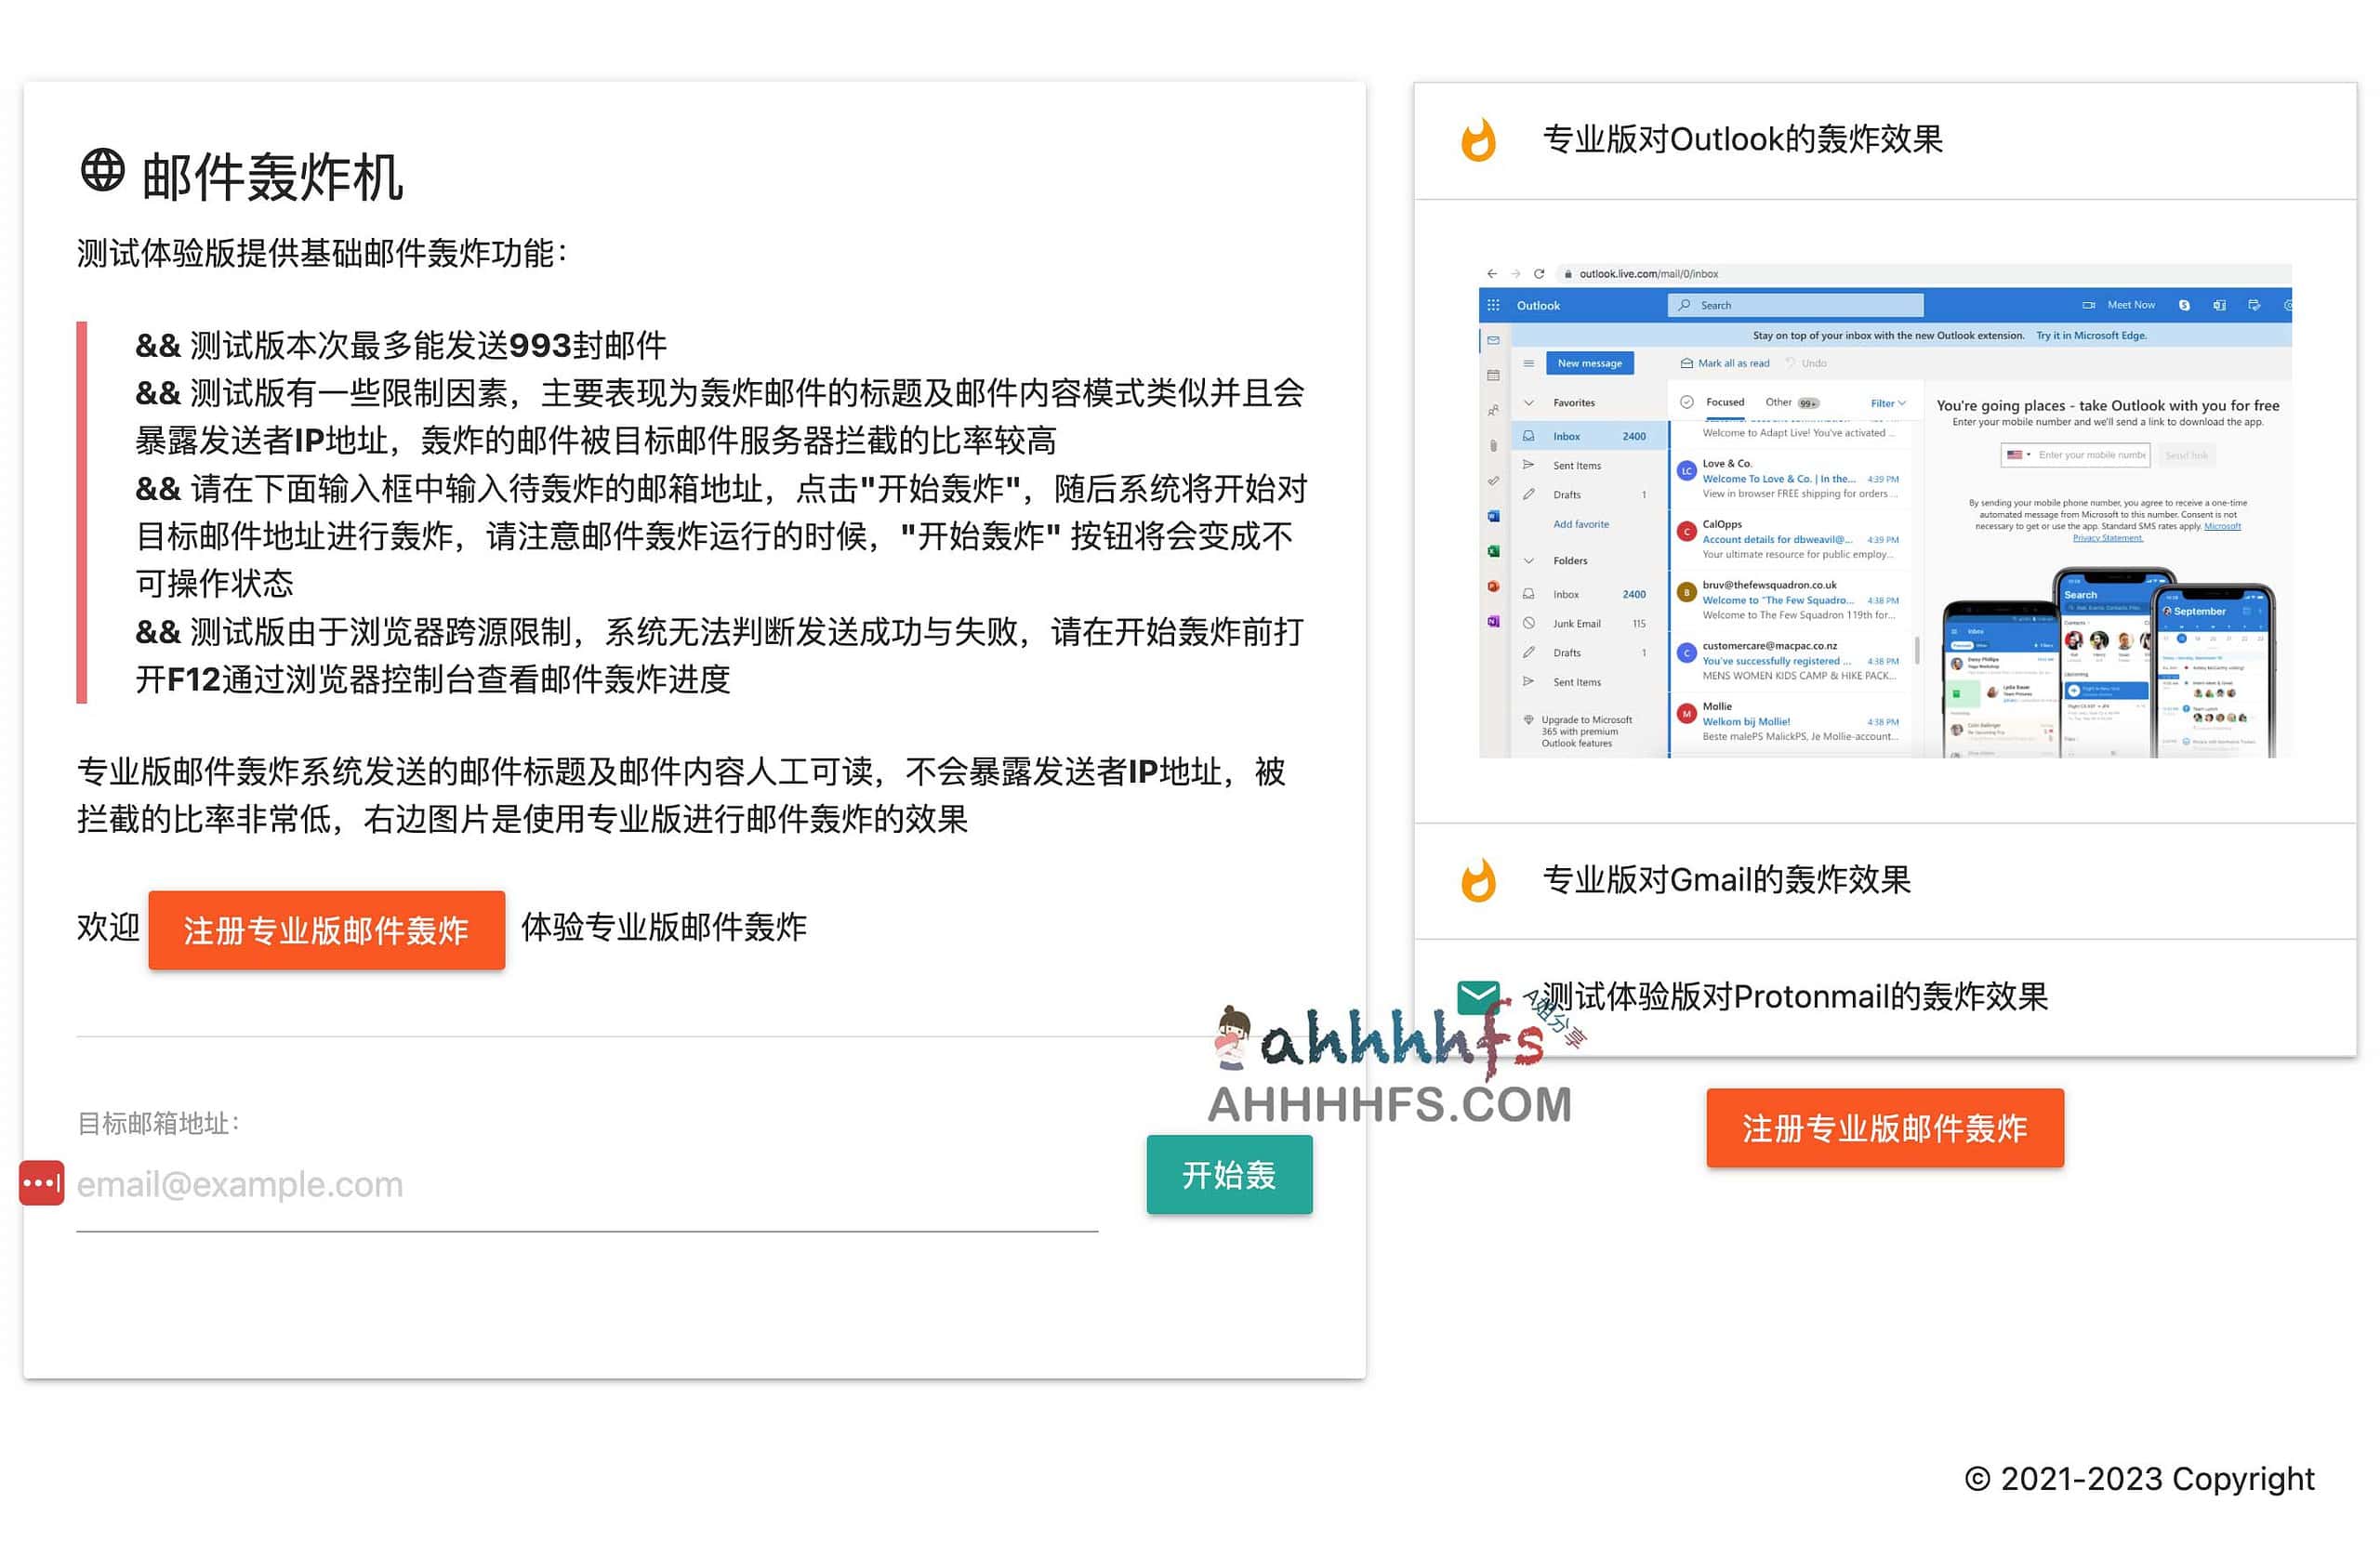Collapse the Folders section
The height and width of the screenshot is (1555, 2380).
(1530, 561)
